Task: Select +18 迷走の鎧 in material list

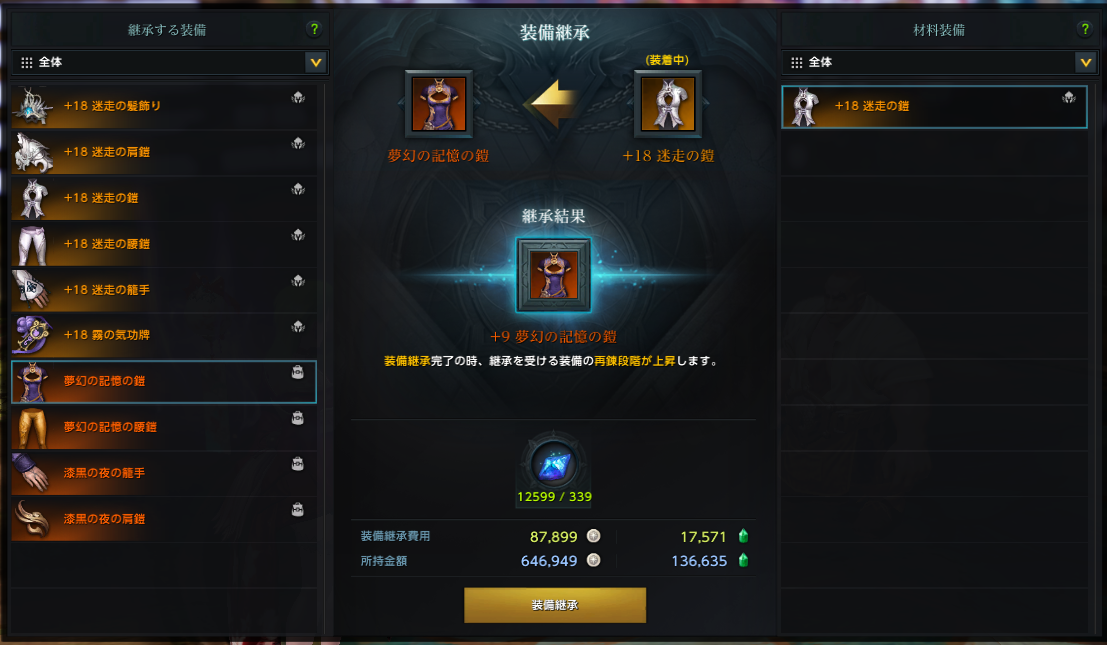Action: 934,107
